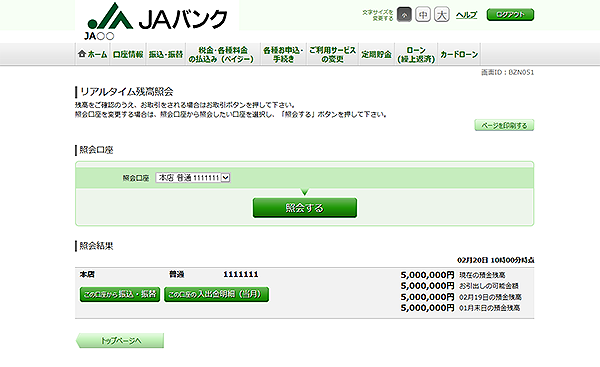
Task: Open 各種お申込・手続き menu
Action: [x=283, y=54]
